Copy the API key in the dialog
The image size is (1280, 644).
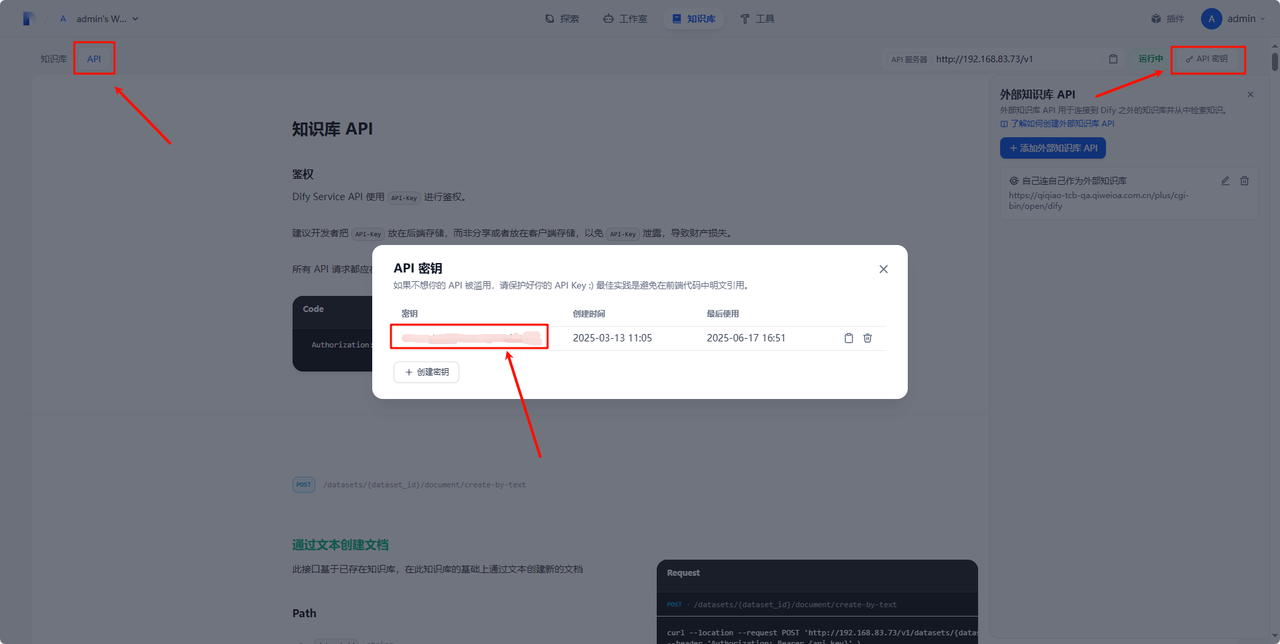[x=849, y=338]
